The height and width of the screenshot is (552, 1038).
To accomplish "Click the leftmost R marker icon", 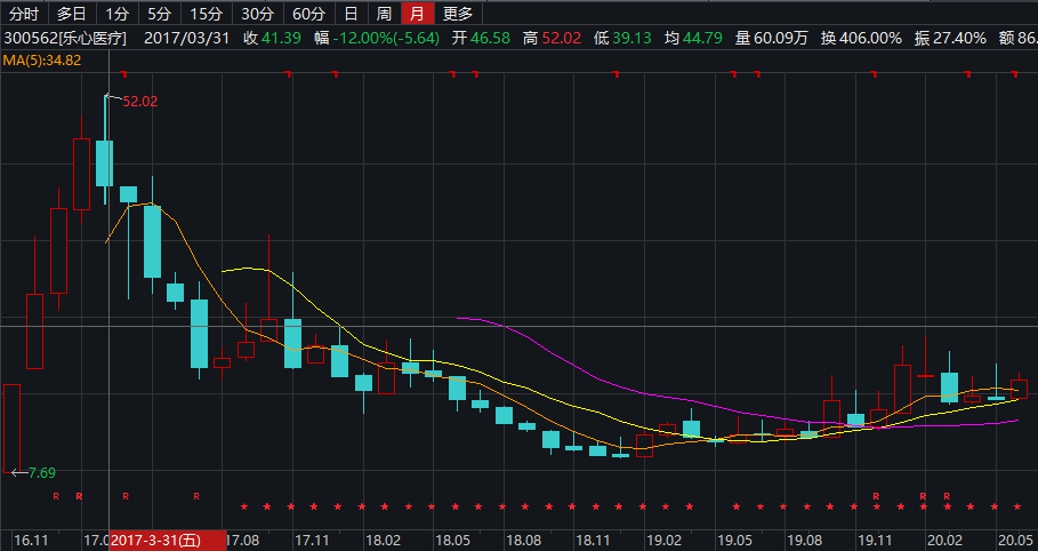I will coord(56,495).
